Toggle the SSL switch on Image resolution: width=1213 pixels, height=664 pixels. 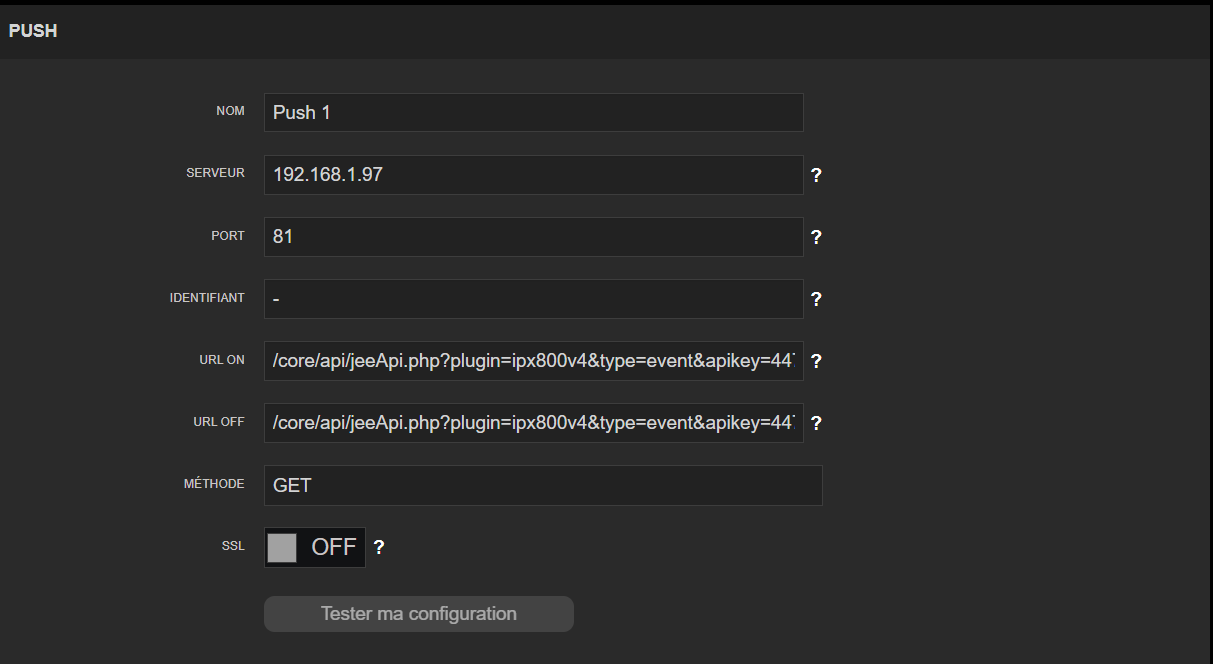pyautogui.click(x=314, y=548)
